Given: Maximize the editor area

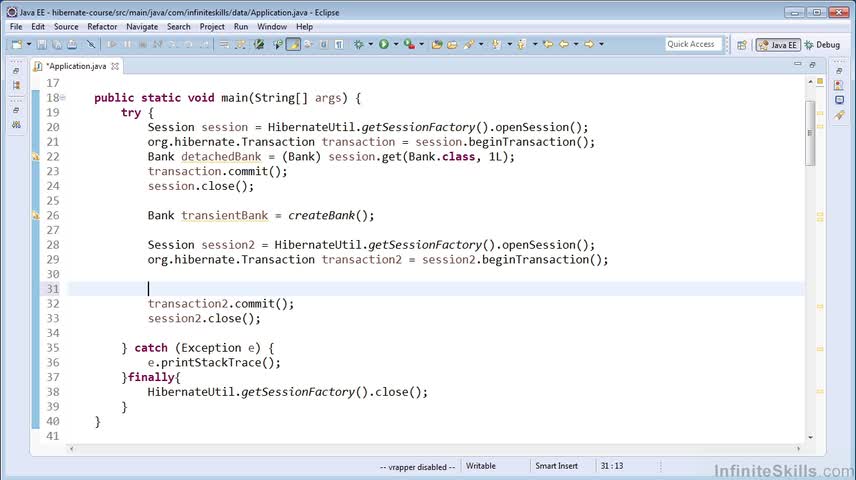Looking at the screenshot, I should tap(812, 64).
